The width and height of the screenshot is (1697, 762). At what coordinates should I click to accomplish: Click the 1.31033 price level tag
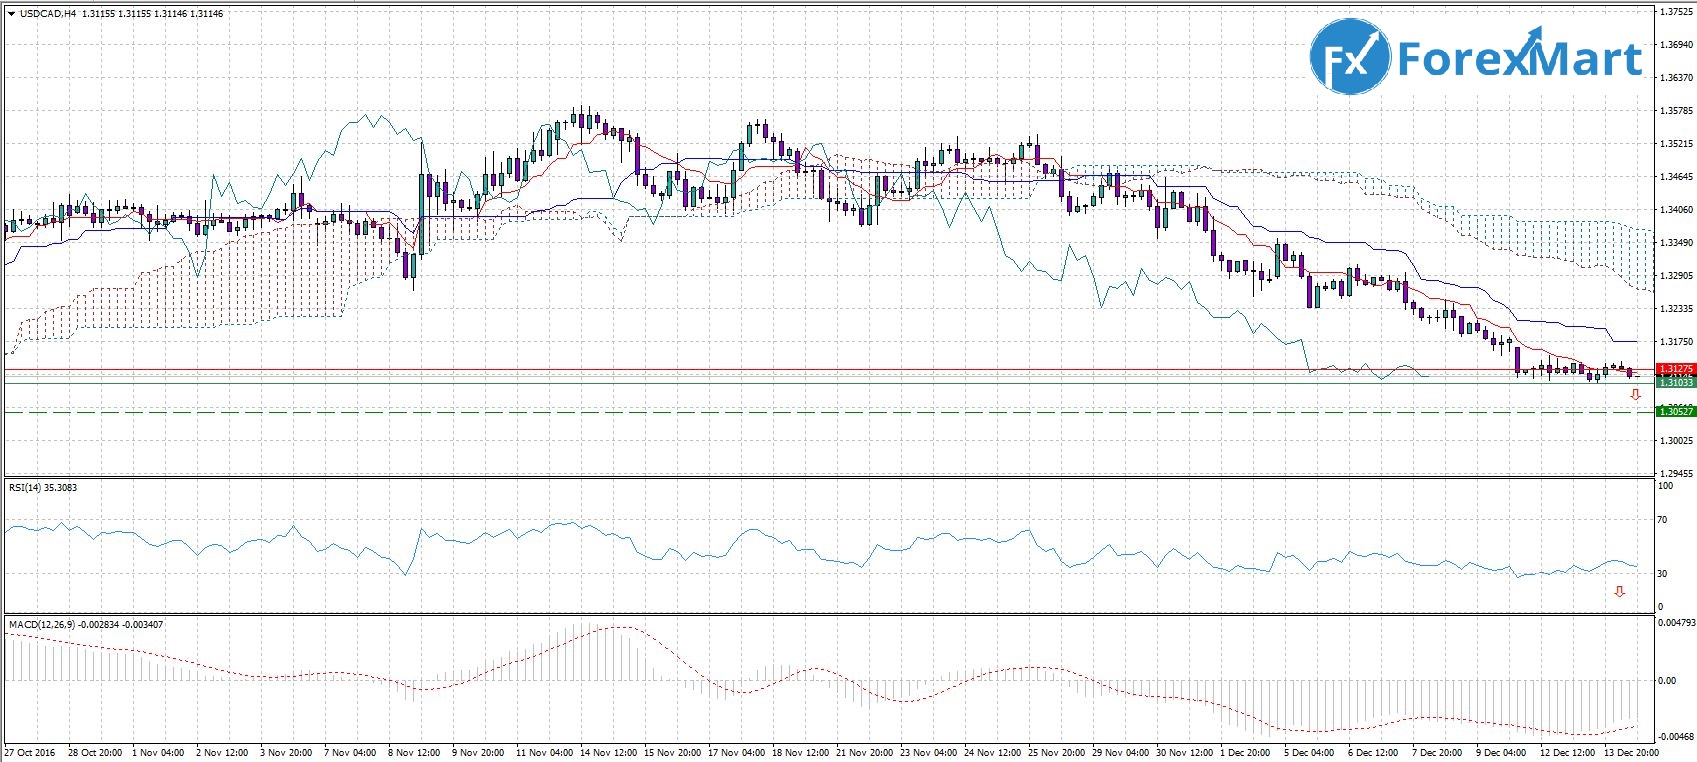click(x=1675, y=383)
